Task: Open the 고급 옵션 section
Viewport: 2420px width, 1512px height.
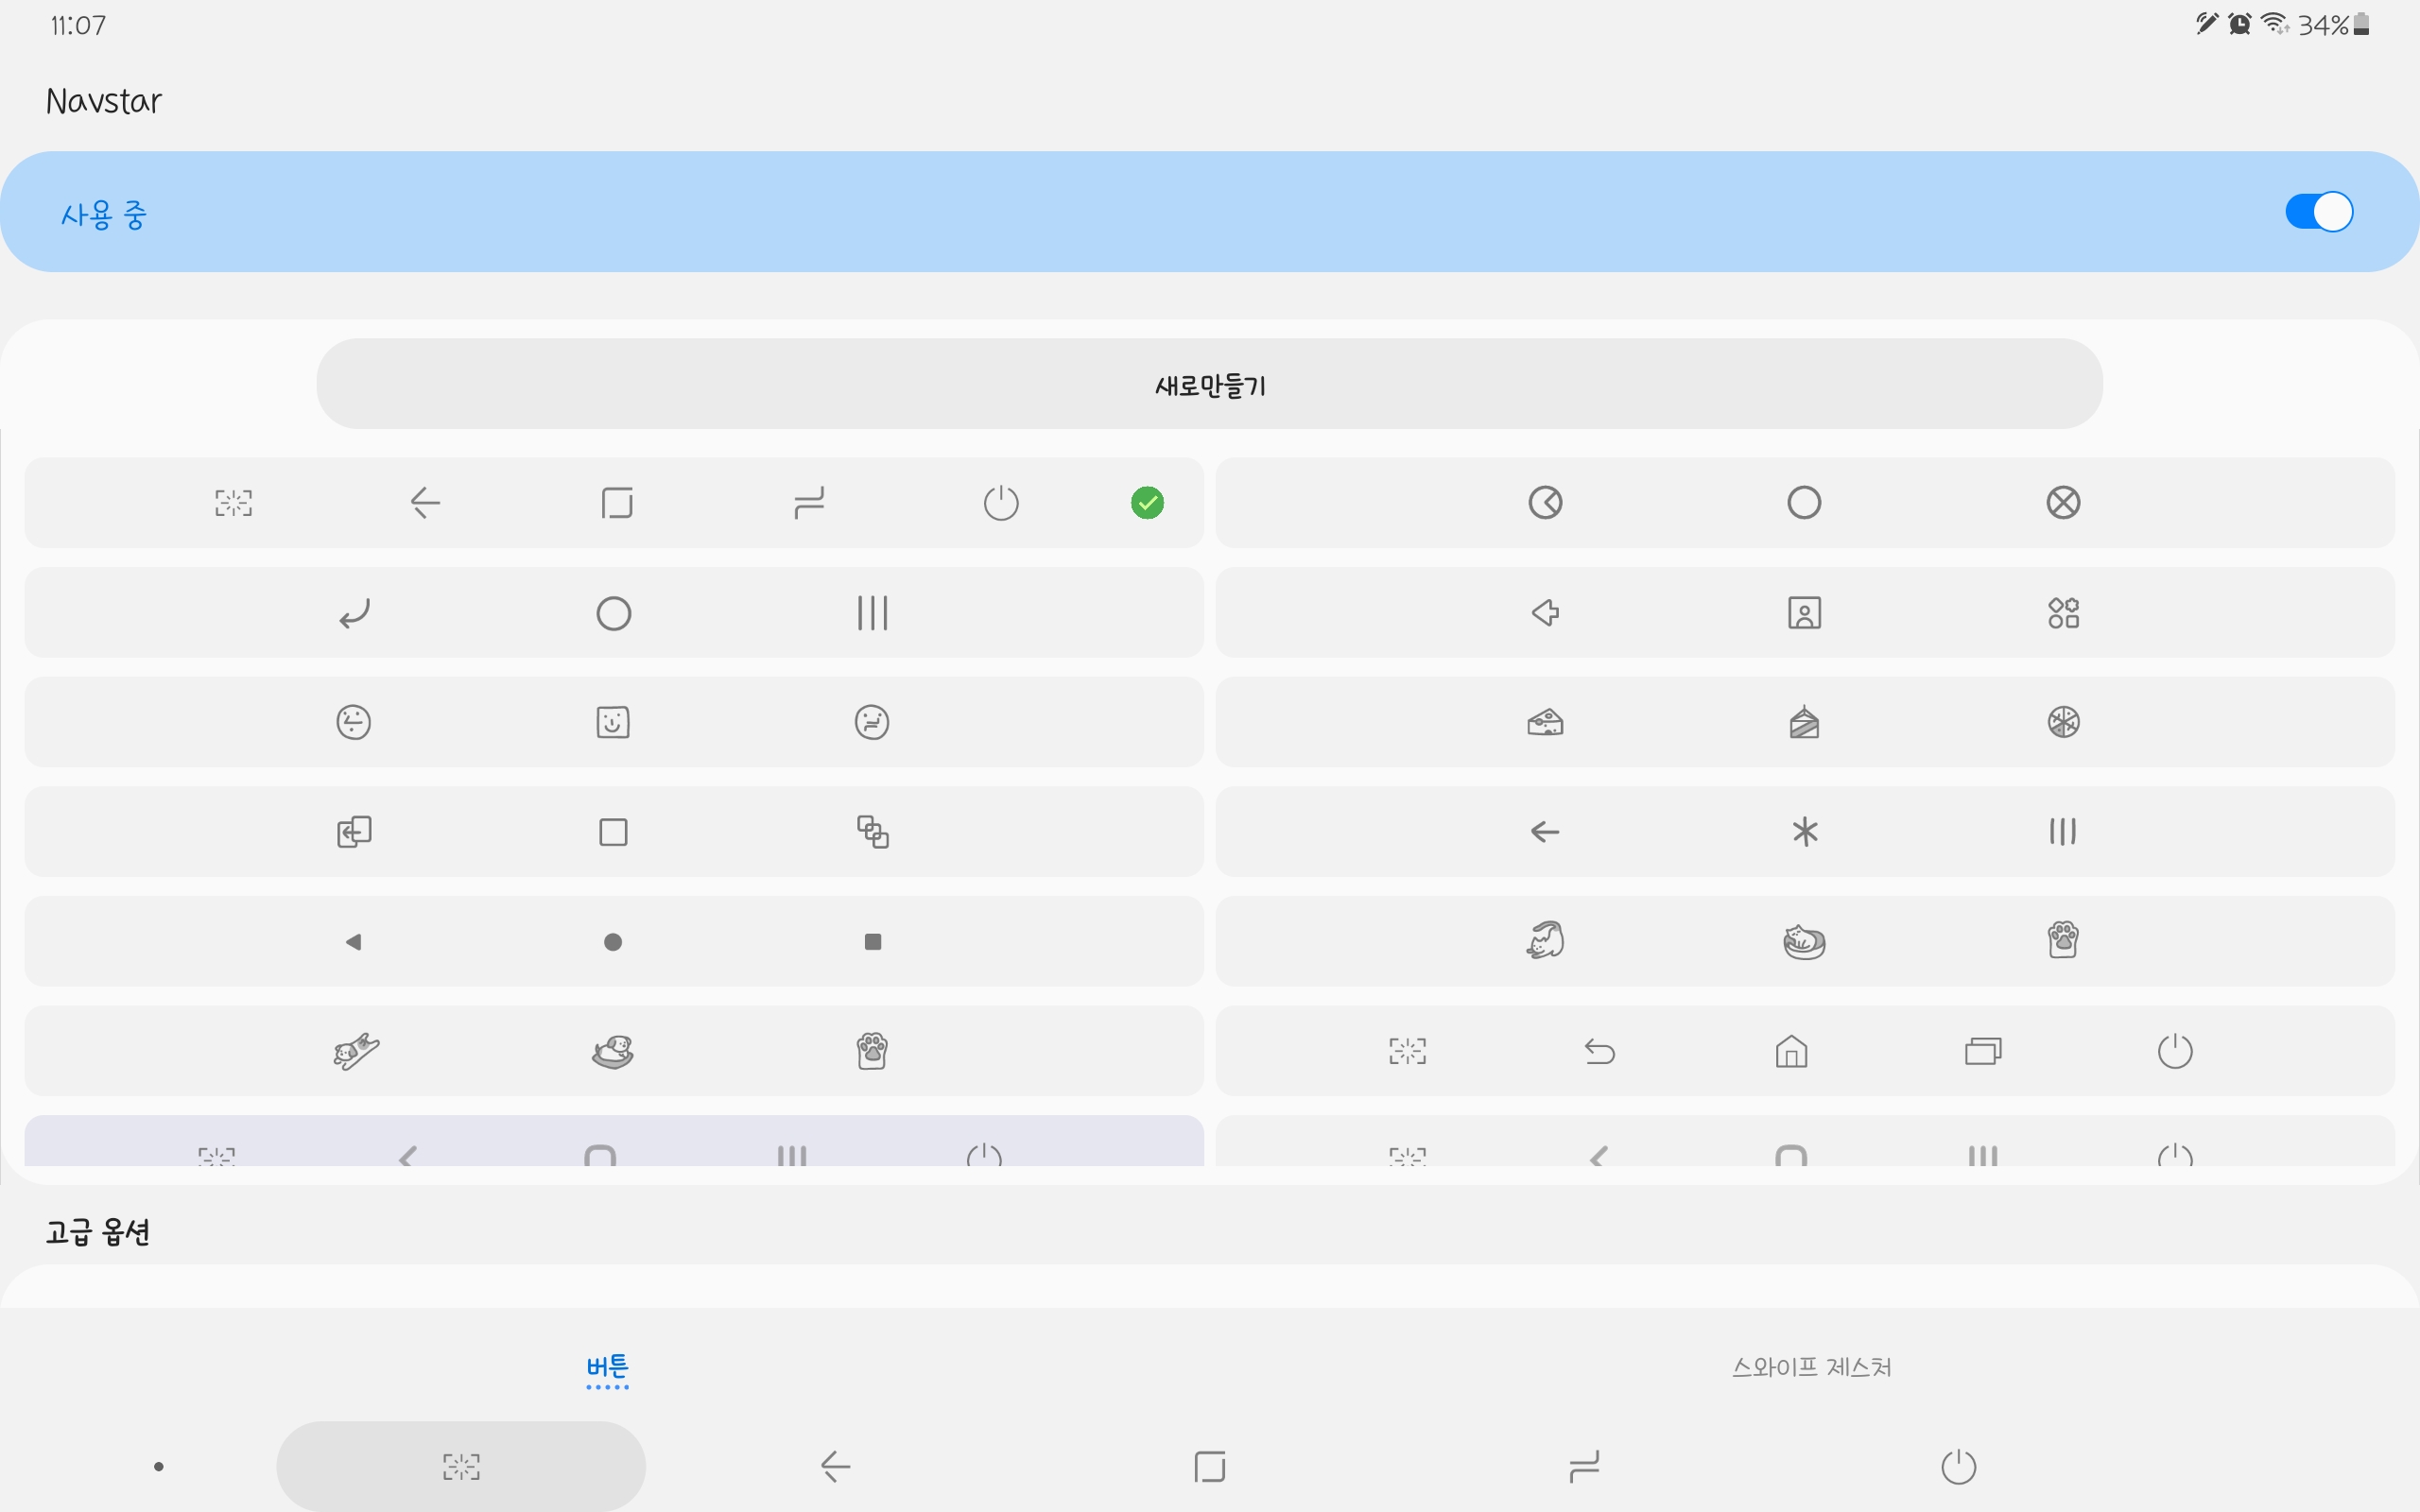Action: click(x=98, y=1232)
